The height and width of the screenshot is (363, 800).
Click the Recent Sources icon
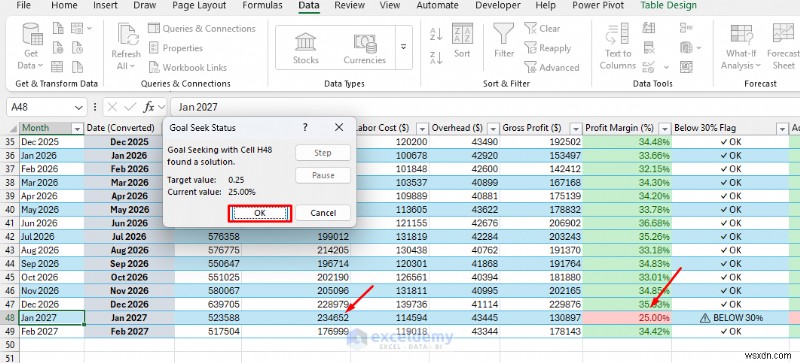(x=78, y=48)
